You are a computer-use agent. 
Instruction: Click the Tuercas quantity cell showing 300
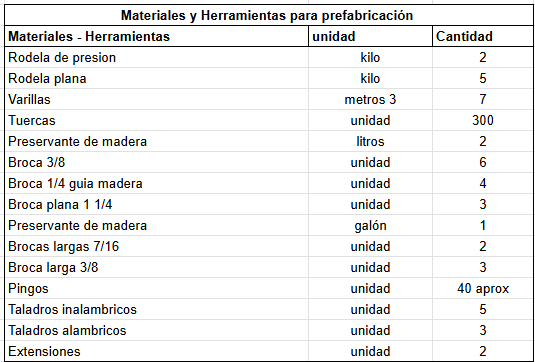pos(482,120)
